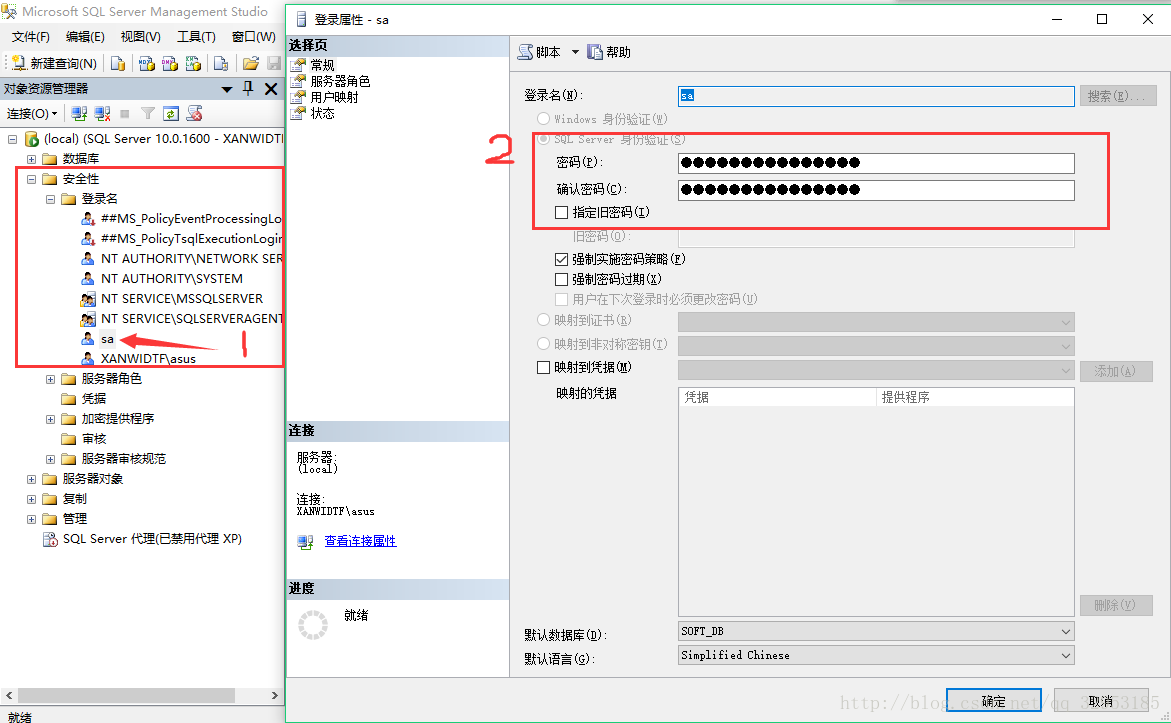Select the 常规 page in 选择页

322,65
